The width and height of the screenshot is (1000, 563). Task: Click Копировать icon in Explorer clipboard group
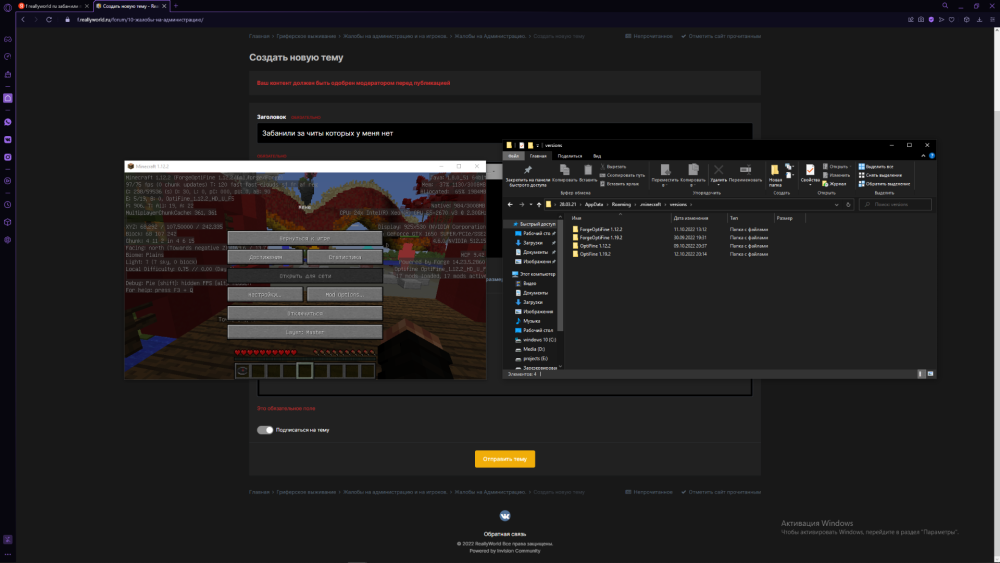pyautogui.click(x=564, y=170)
